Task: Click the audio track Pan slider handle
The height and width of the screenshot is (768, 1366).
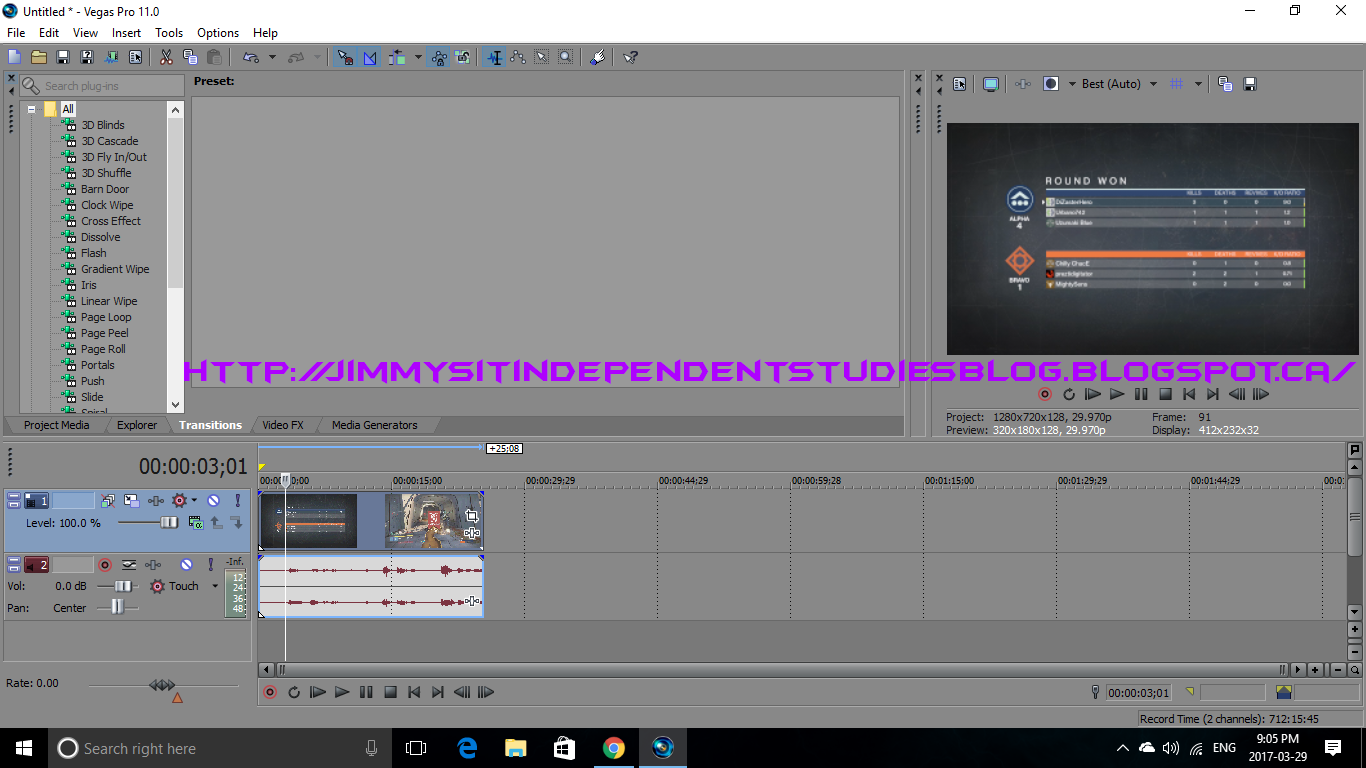Action: [x=118, y=608]
